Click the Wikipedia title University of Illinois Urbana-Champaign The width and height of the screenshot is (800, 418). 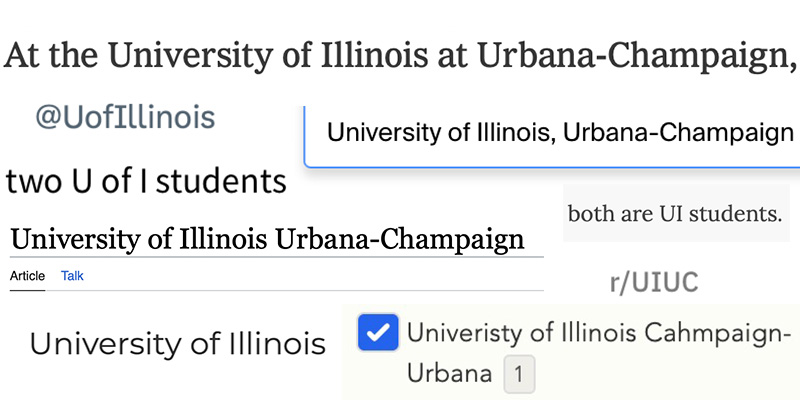coord(267,239)
